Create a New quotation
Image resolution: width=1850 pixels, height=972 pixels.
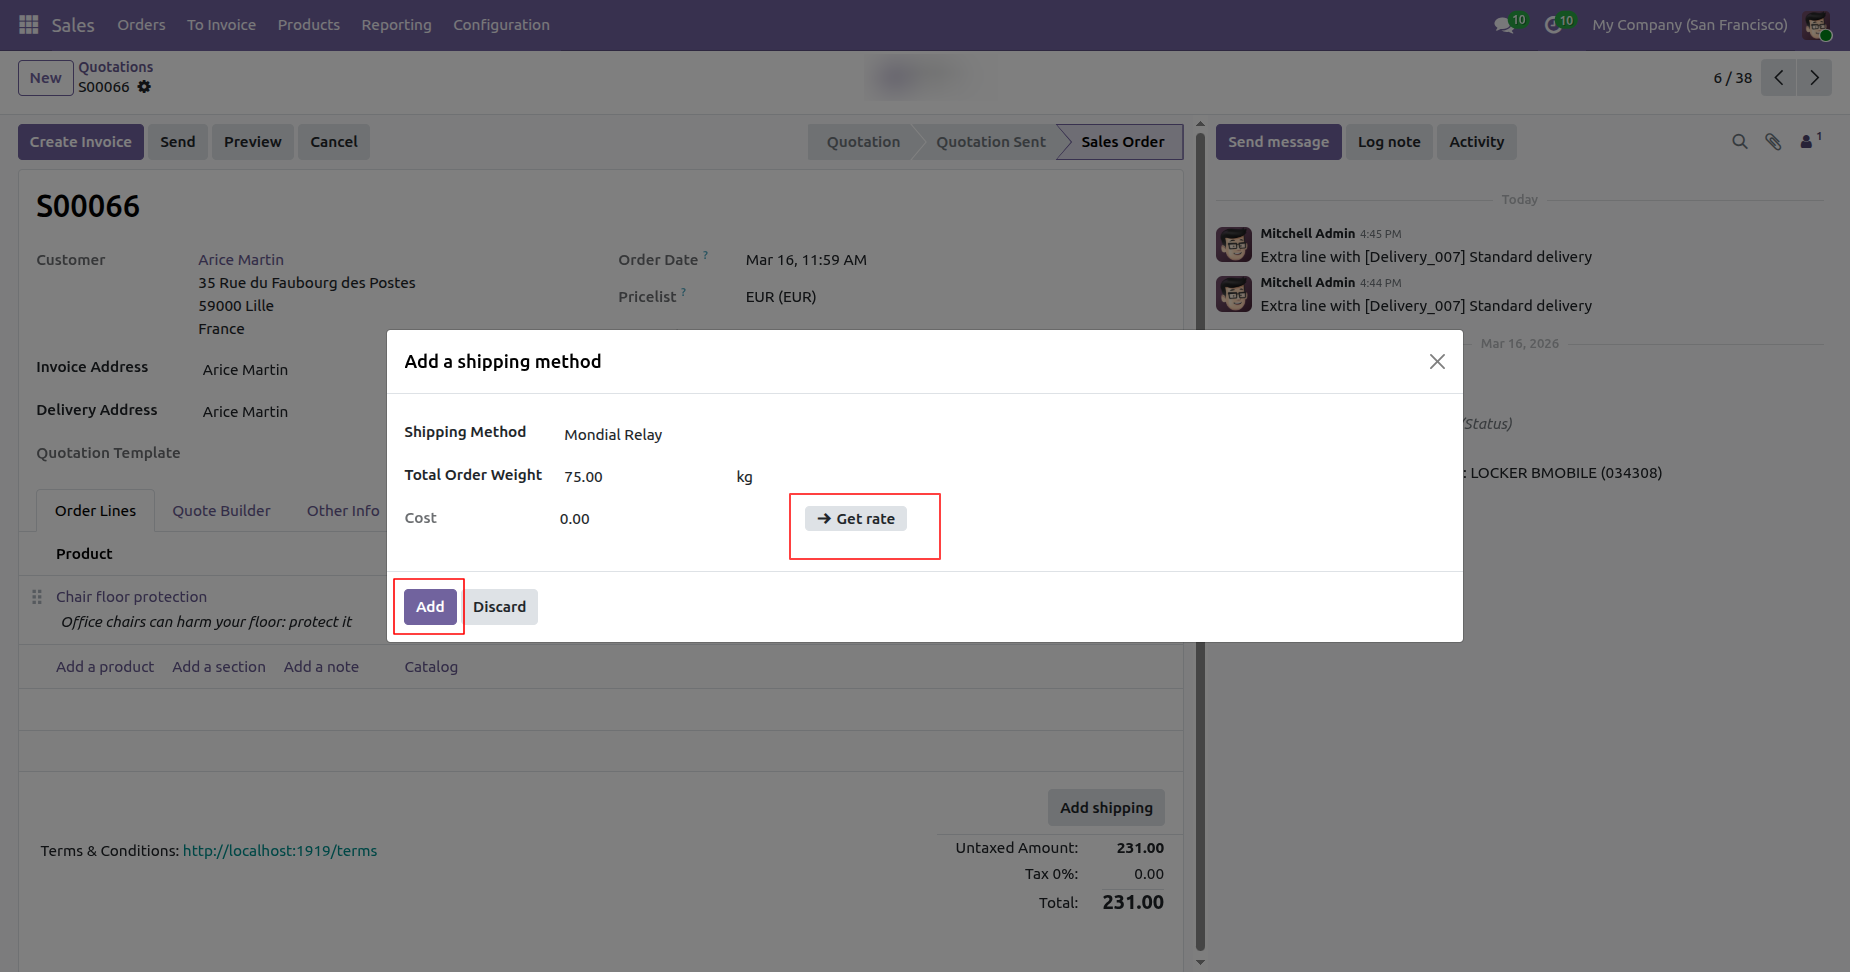(x=46, y=78)
